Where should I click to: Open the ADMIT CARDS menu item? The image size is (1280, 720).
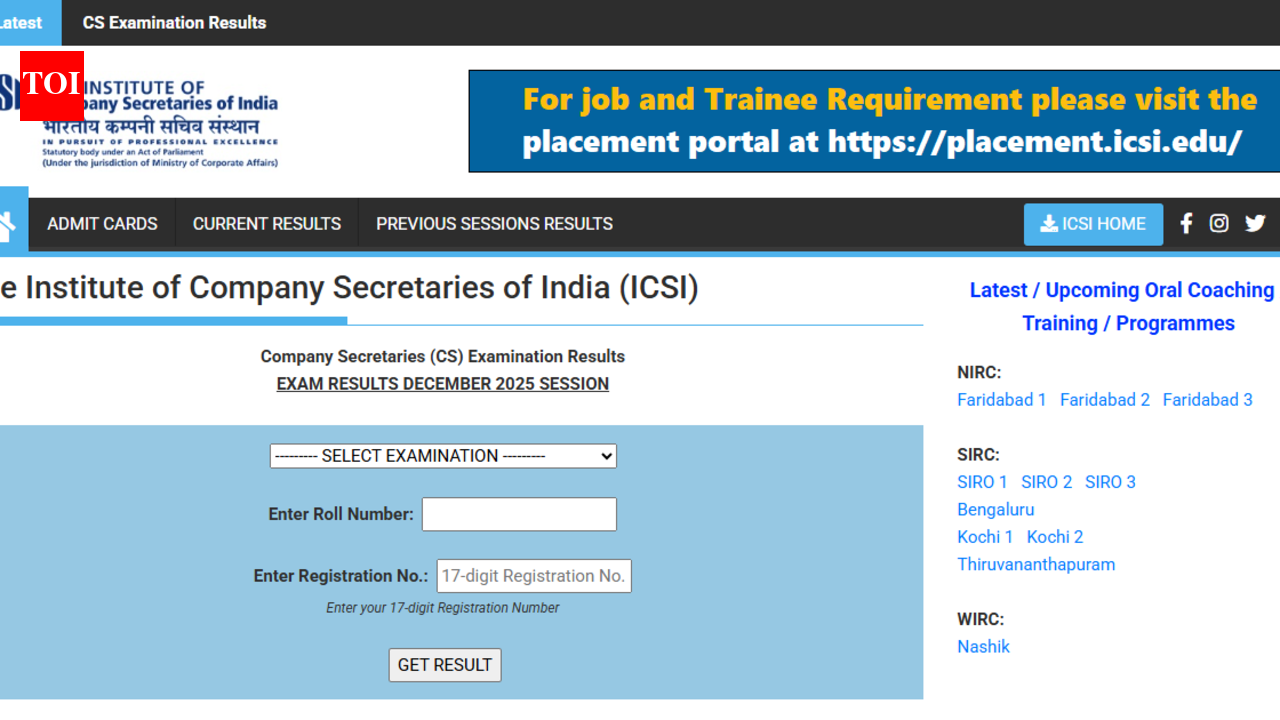pos(102,224)
